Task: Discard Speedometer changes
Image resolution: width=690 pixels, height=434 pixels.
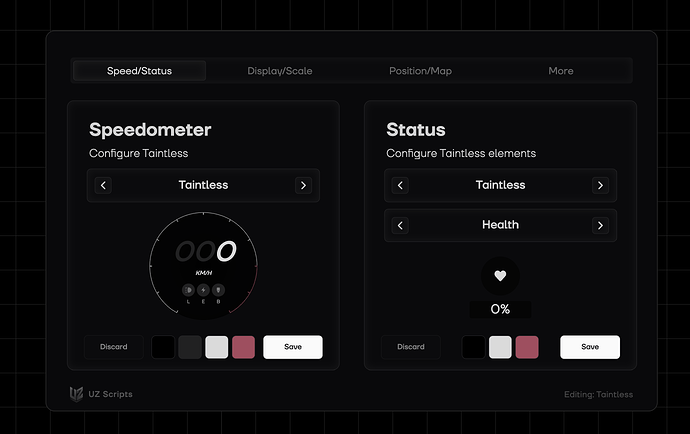Action: tap(114, 347)
